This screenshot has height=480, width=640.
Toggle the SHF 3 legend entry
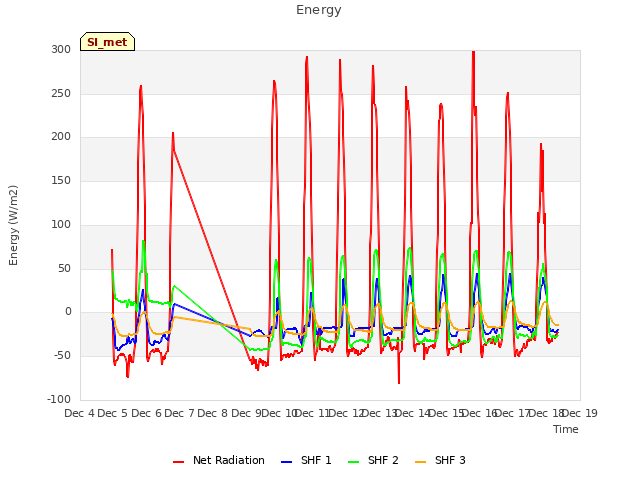click(440, 460)
